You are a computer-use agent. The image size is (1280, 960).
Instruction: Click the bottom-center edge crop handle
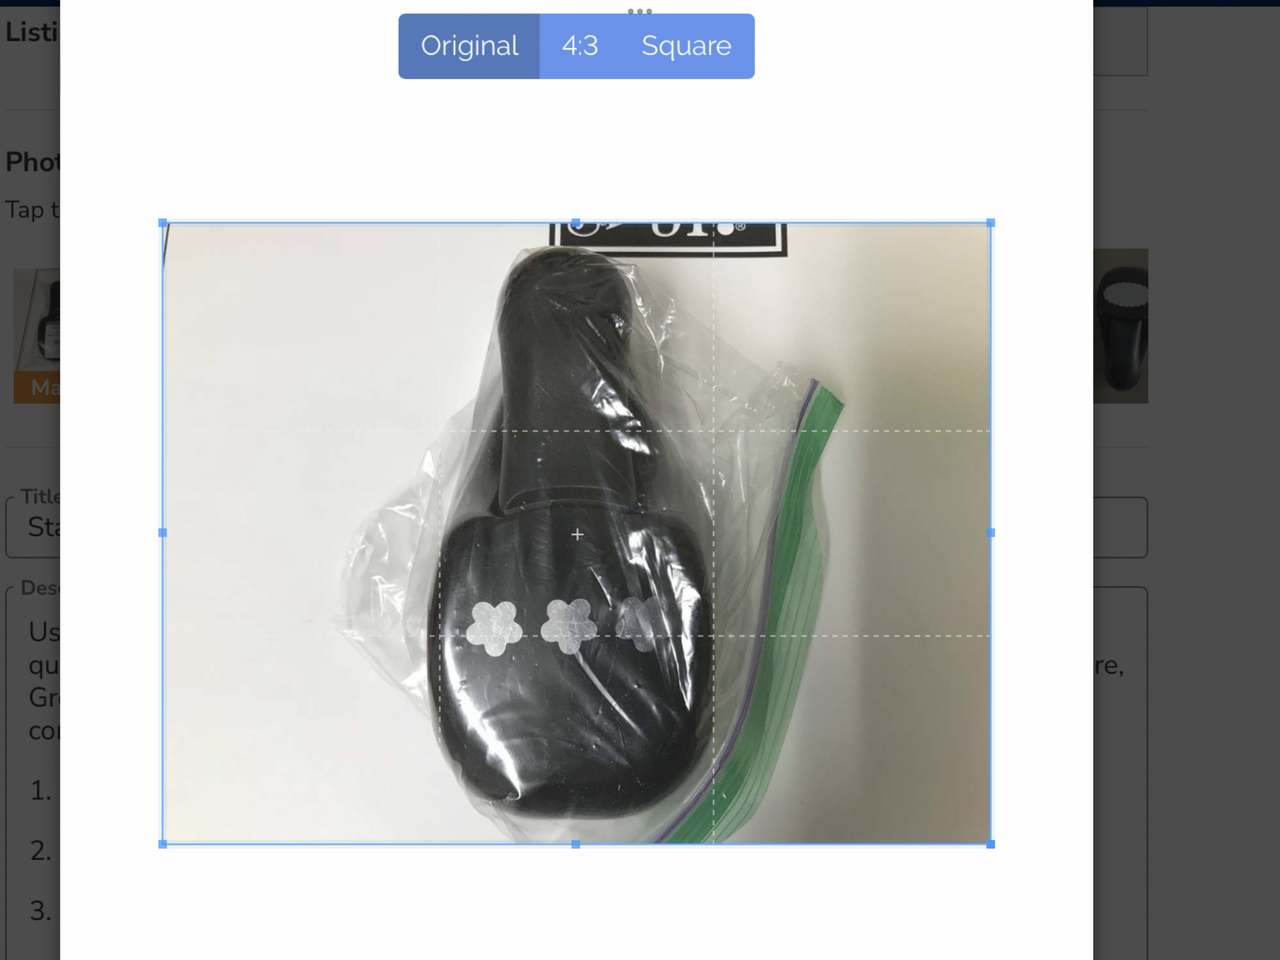[x=576, y=844]
